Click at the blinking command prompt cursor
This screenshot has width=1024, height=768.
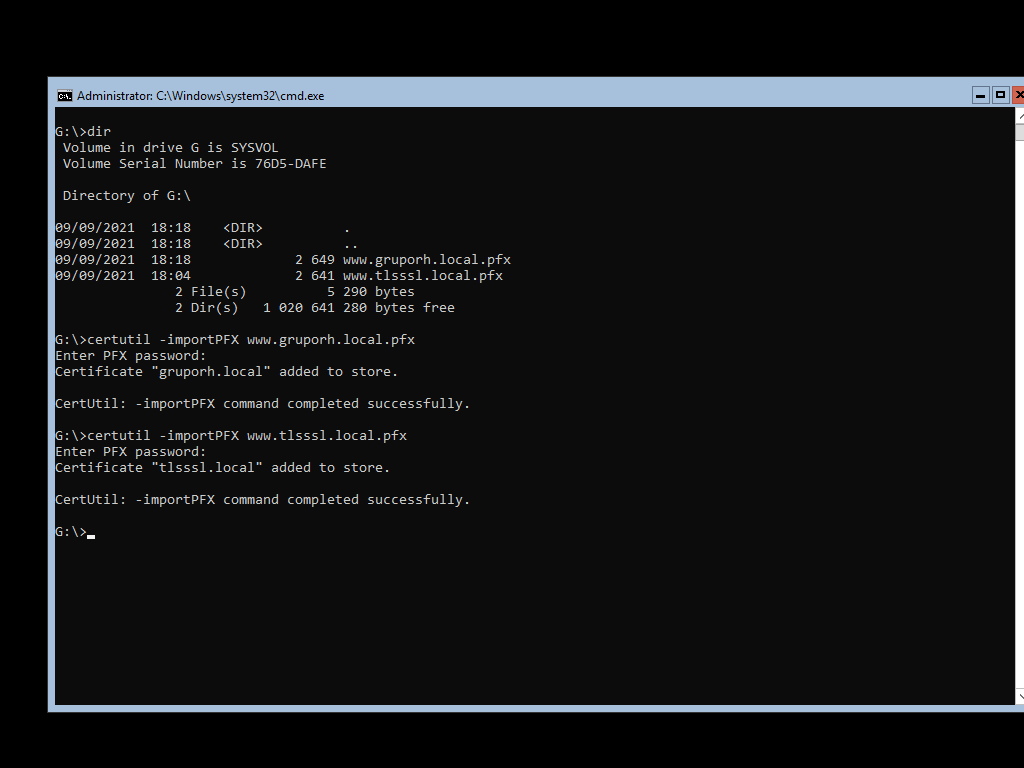coord(91,532)
